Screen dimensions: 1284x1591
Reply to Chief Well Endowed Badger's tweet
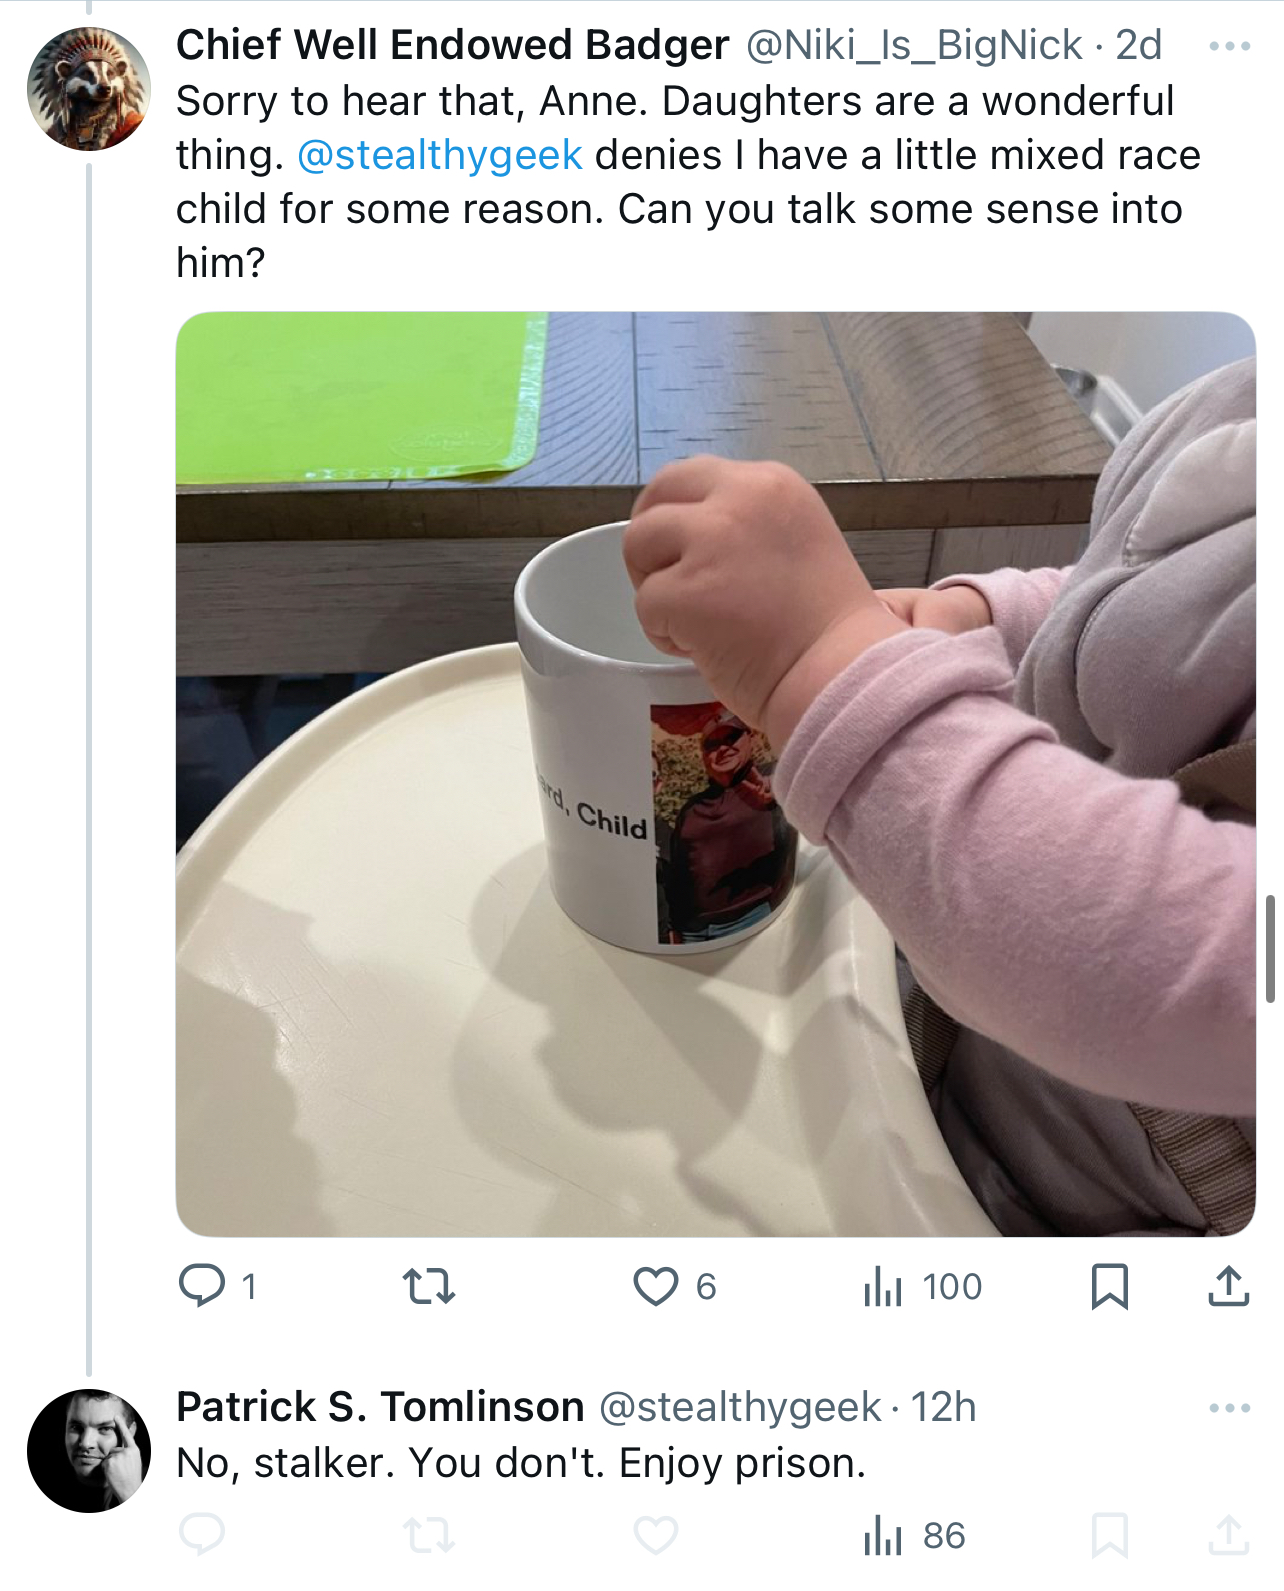click(202, 1286)
